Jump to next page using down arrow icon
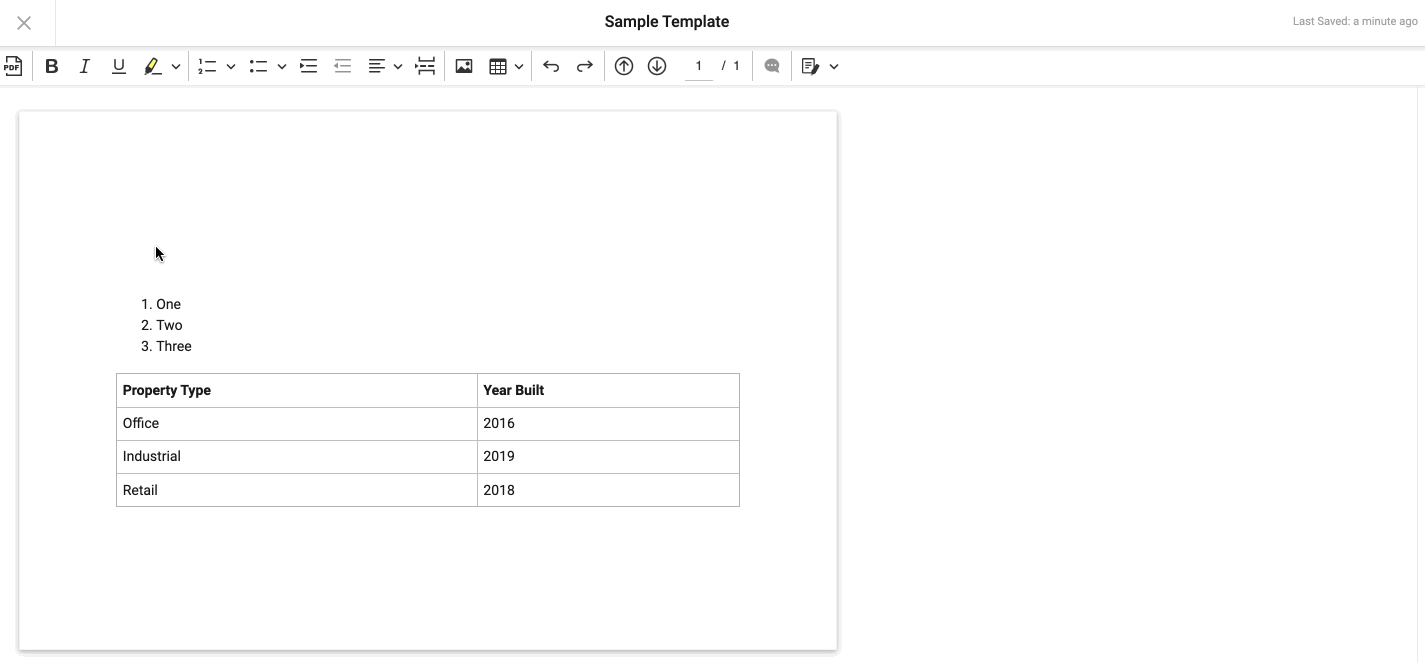The width and height of the screenshot is (1425, 663). pyautogui.click(x=657, y=65)
